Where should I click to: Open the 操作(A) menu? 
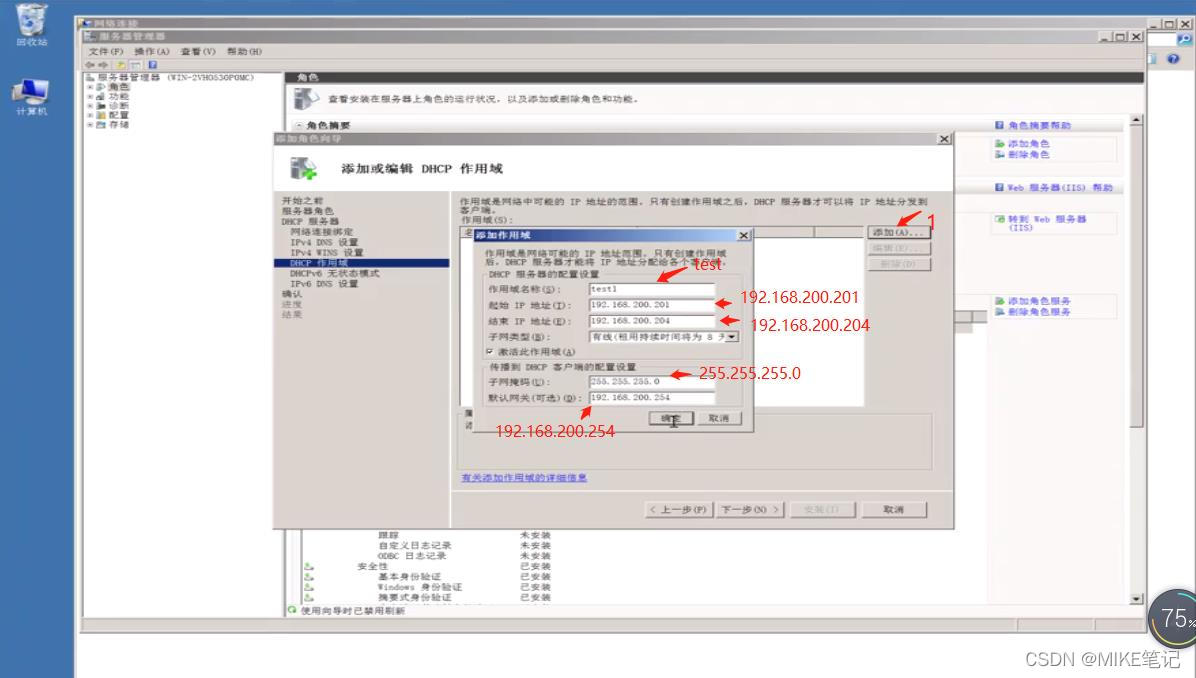point(152,51)
